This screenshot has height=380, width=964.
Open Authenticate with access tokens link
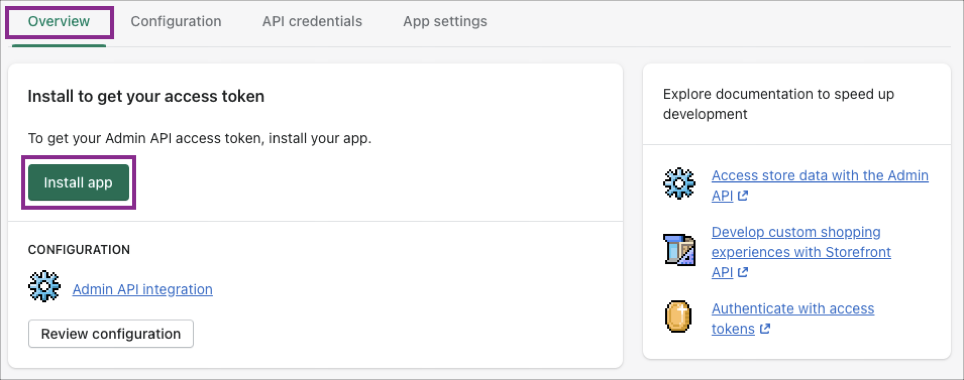coord(793,319)
